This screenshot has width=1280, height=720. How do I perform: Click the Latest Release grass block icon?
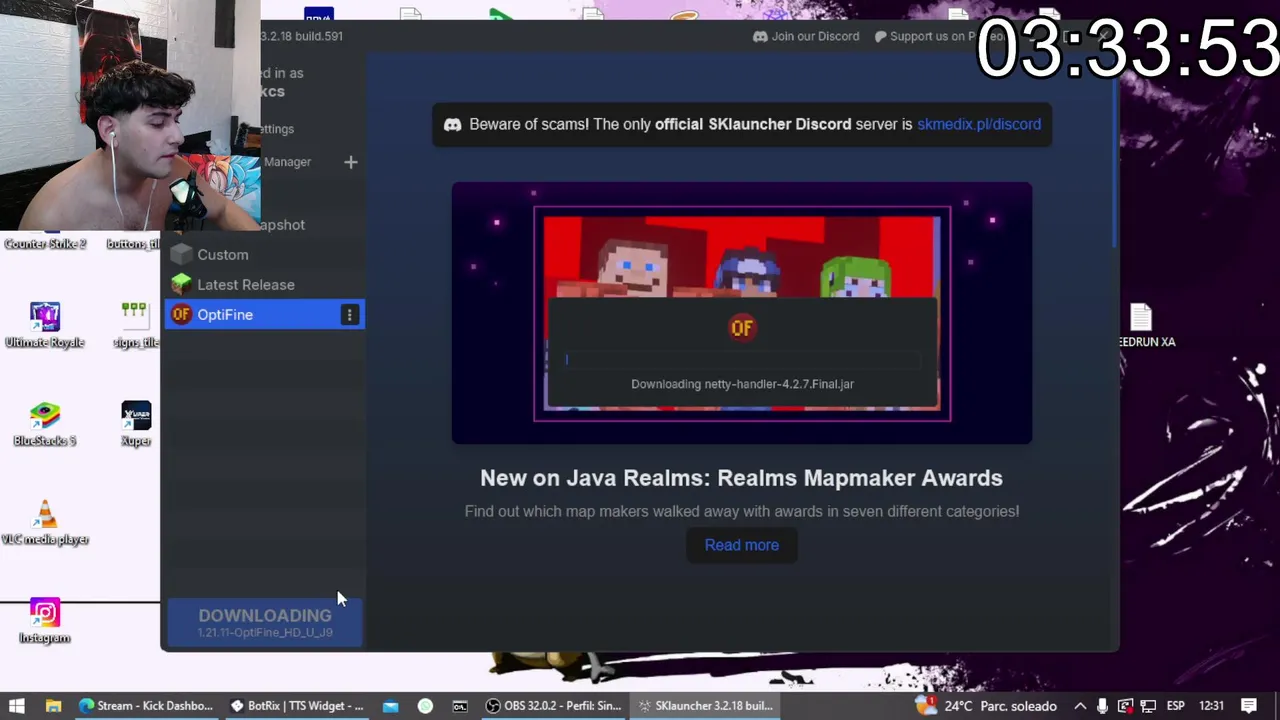(x=181, y=284)
